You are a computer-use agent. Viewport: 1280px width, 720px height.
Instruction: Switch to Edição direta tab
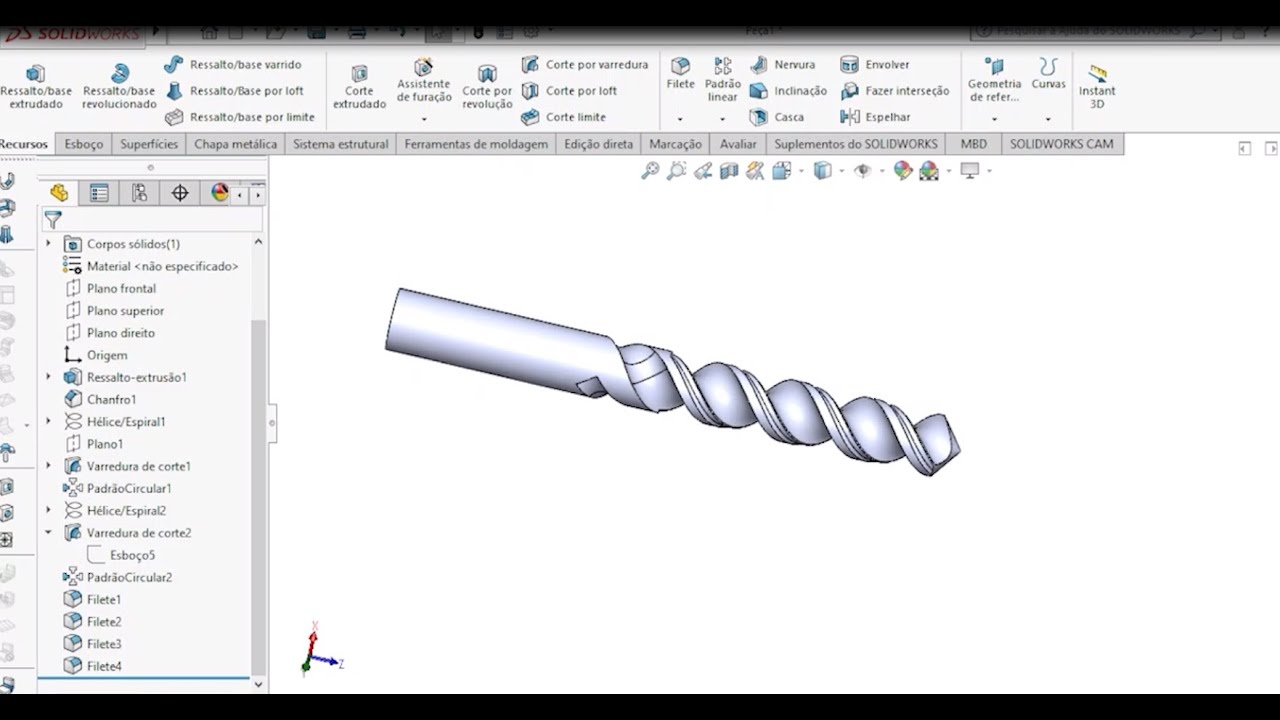tap(598, 144)
